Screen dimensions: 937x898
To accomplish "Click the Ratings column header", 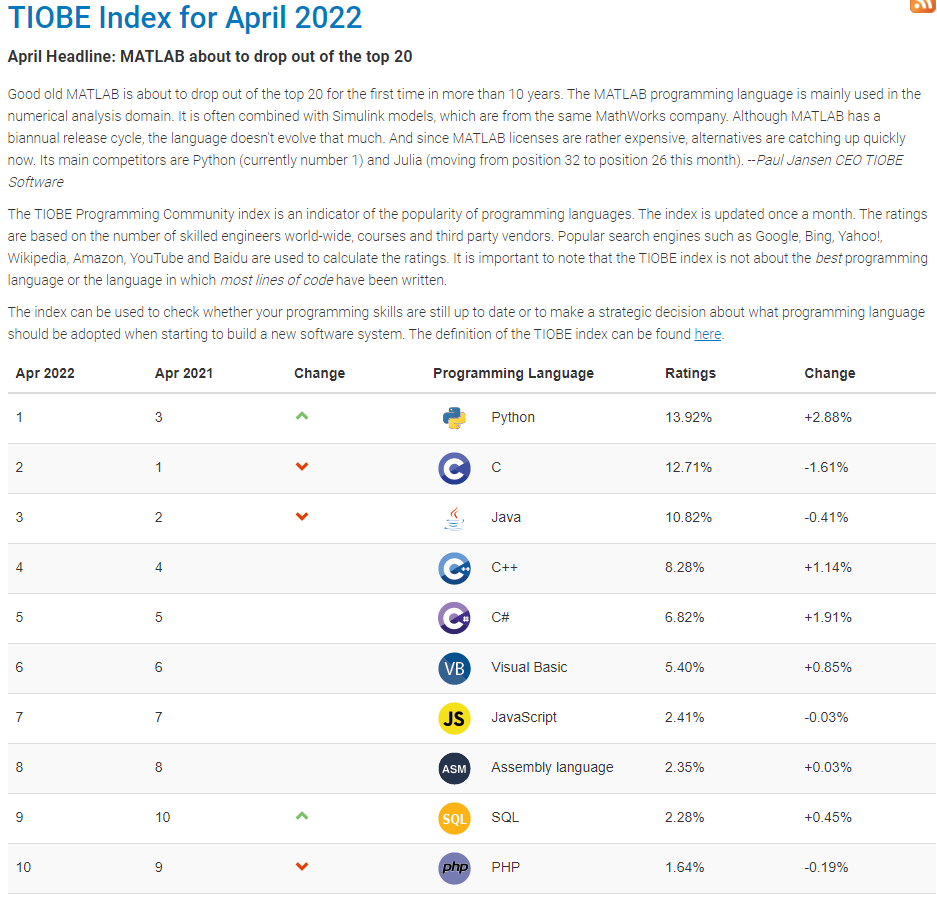I will coord(690,373).
